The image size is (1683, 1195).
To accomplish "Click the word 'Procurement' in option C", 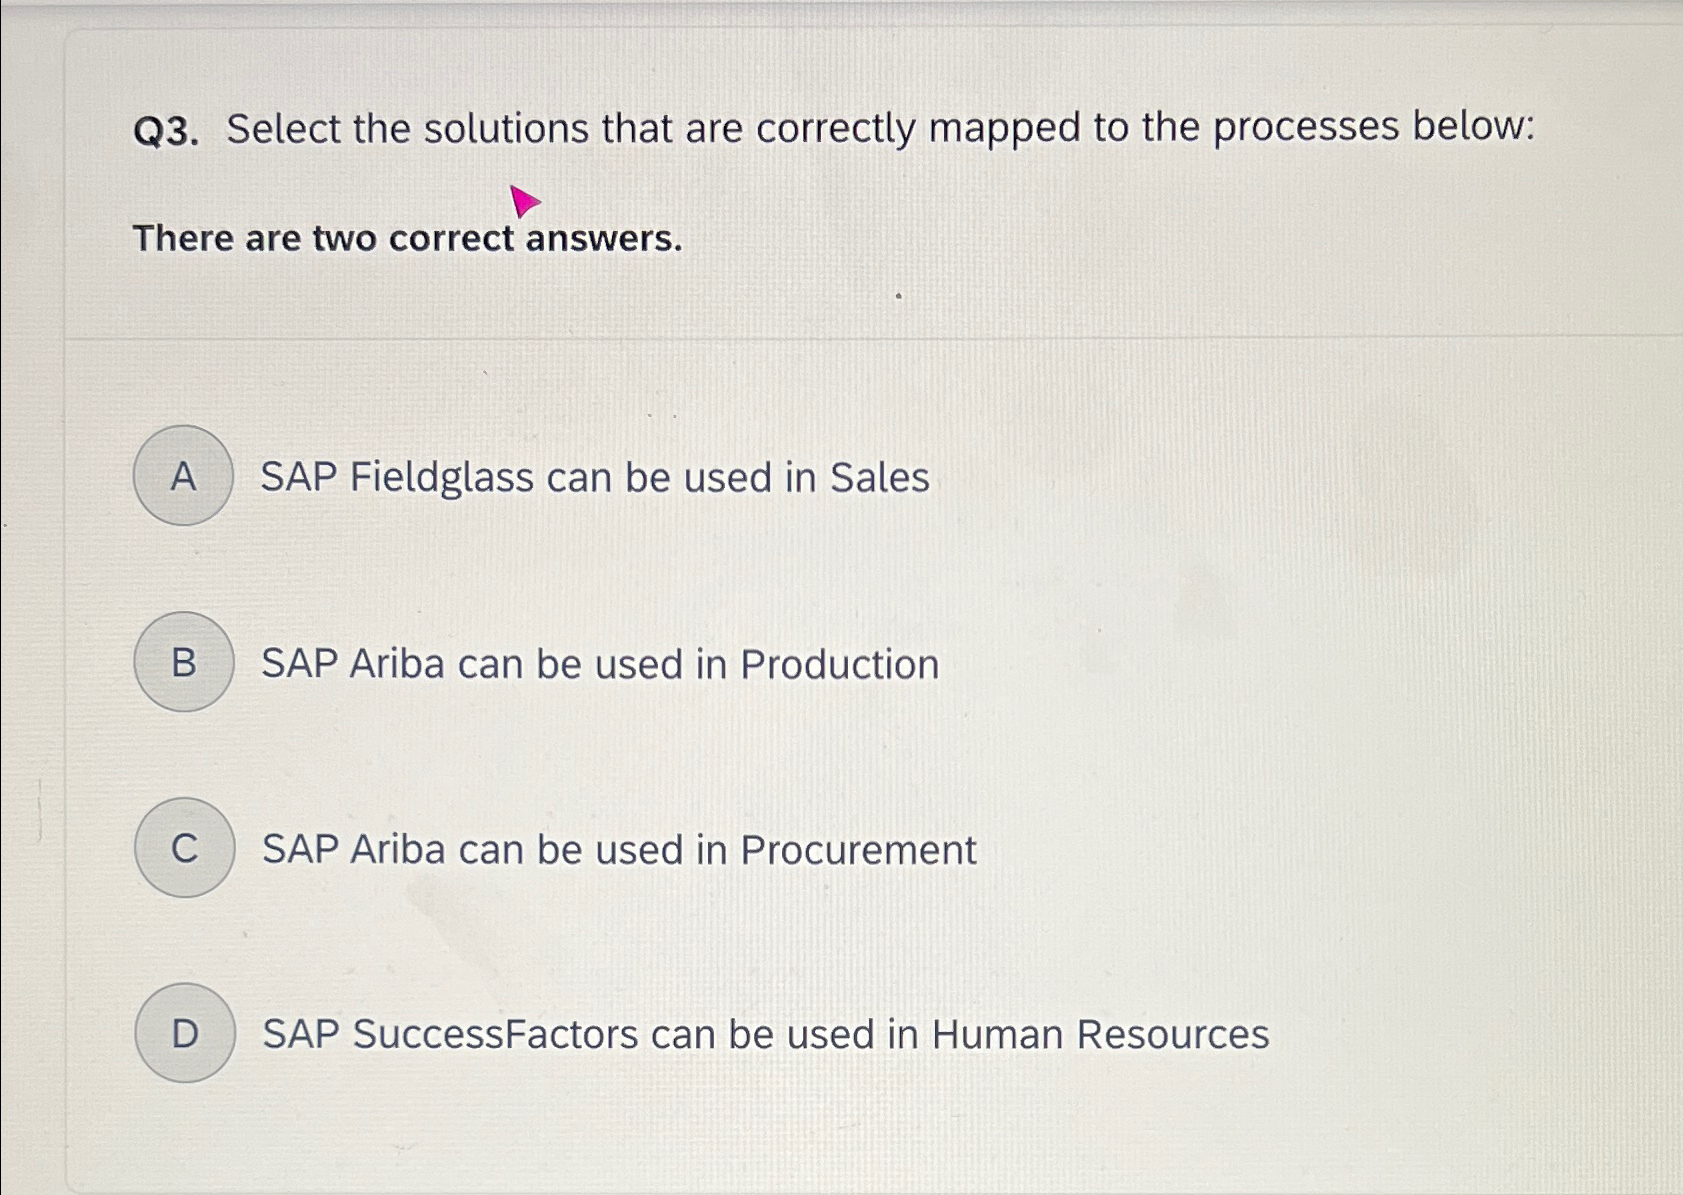I will point(859,850).
